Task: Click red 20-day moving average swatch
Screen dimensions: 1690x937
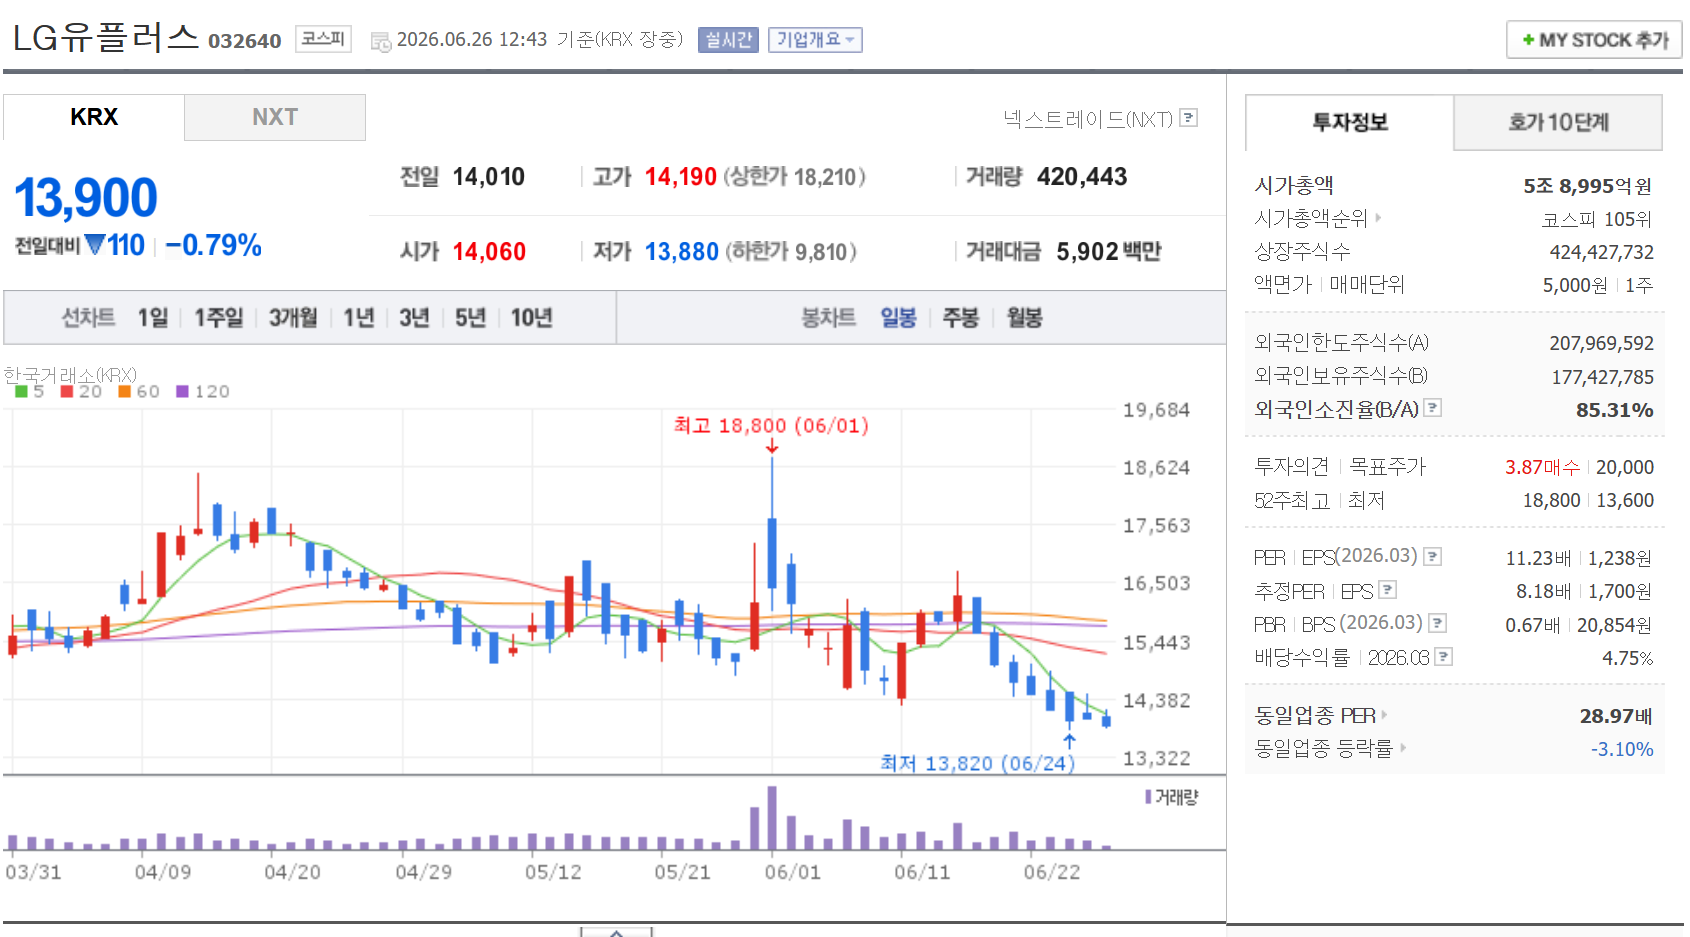Action: (x=67, y=391)
